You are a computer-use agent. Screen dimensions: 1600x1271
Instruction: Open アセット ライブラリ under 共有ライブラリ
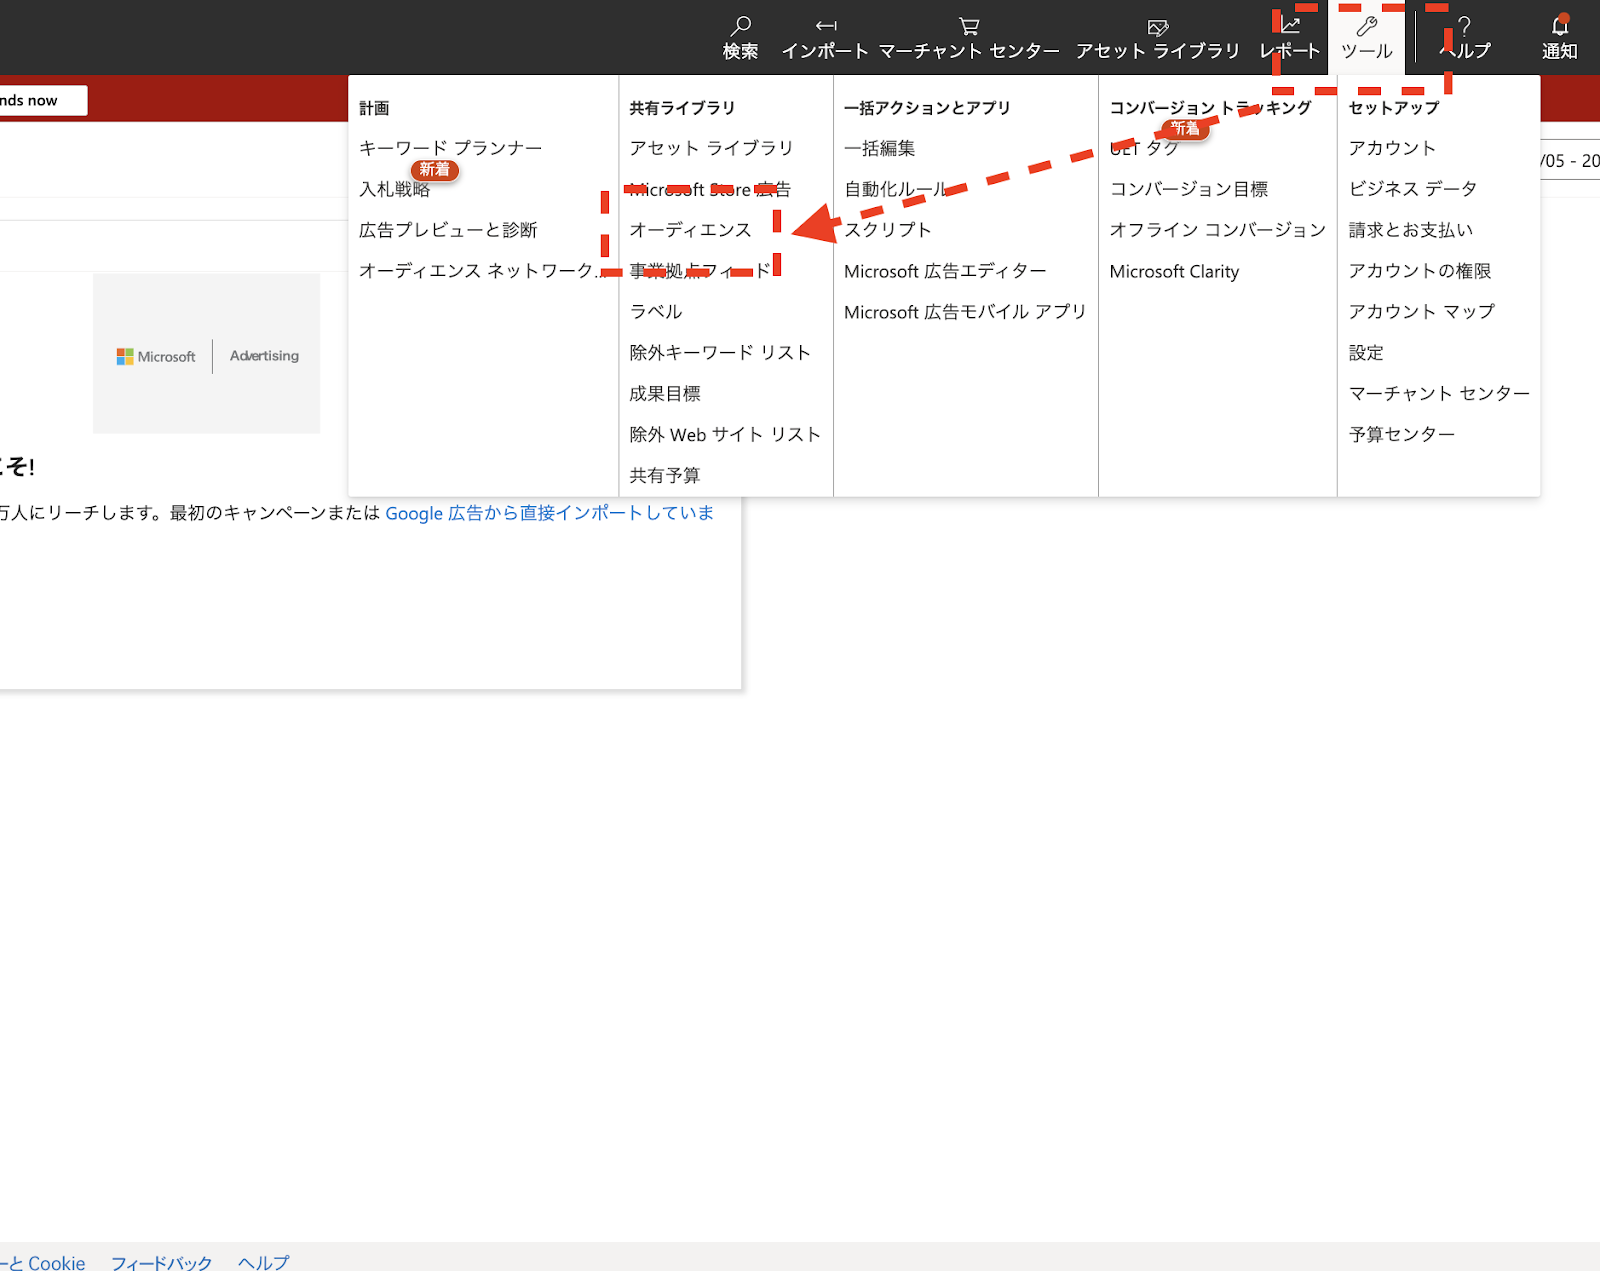(711, 148)
